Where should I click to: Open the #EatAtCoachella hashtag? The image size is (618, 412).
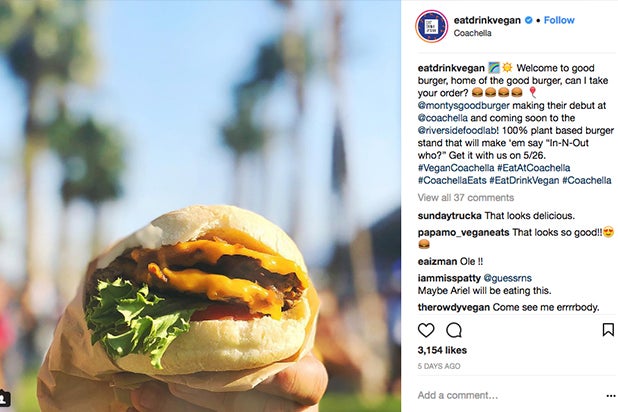click(x=533, y=168)
